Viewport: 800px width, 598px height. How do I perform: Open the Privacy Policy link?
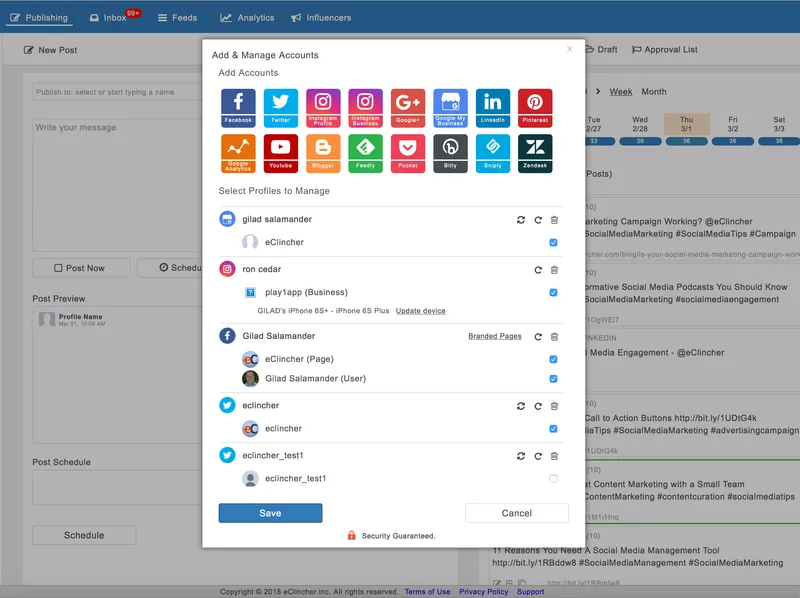pyautogui.click(x=484, y=592)
